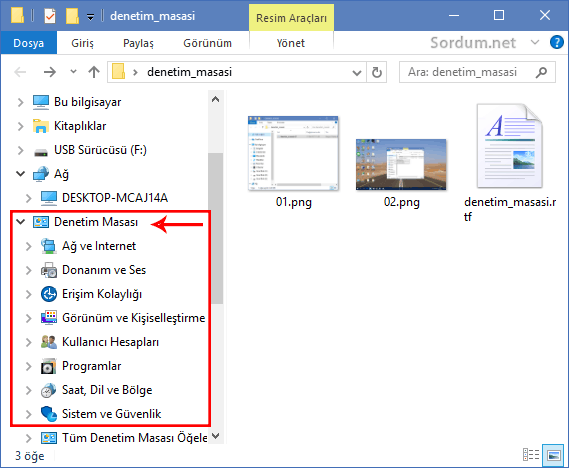Screen dimensions: 569x468
Task: Expand the DESKTOP-MCAJ14A node
Action: [28, 198]
